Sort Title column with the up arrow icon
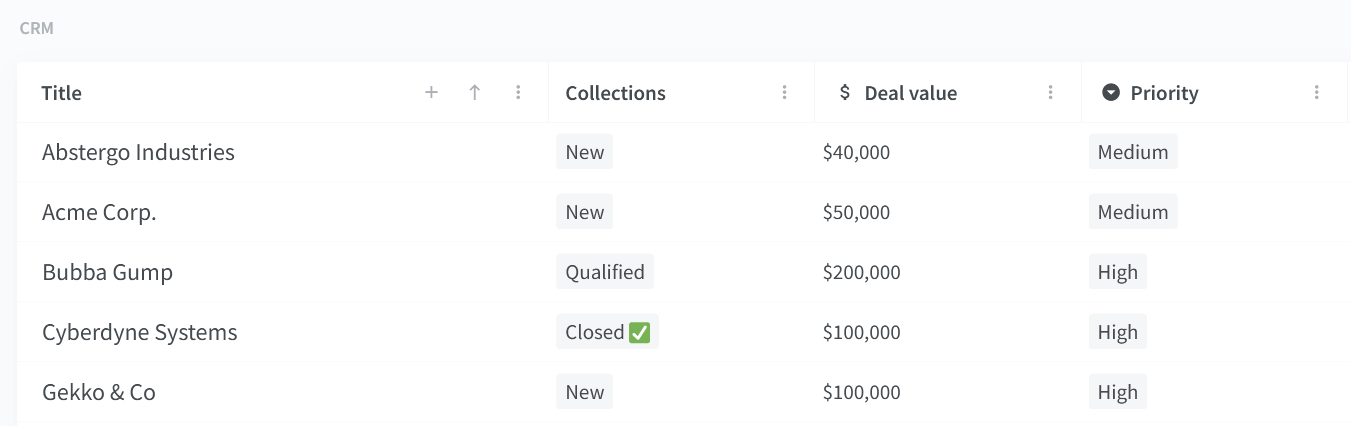 pos(475,93)
